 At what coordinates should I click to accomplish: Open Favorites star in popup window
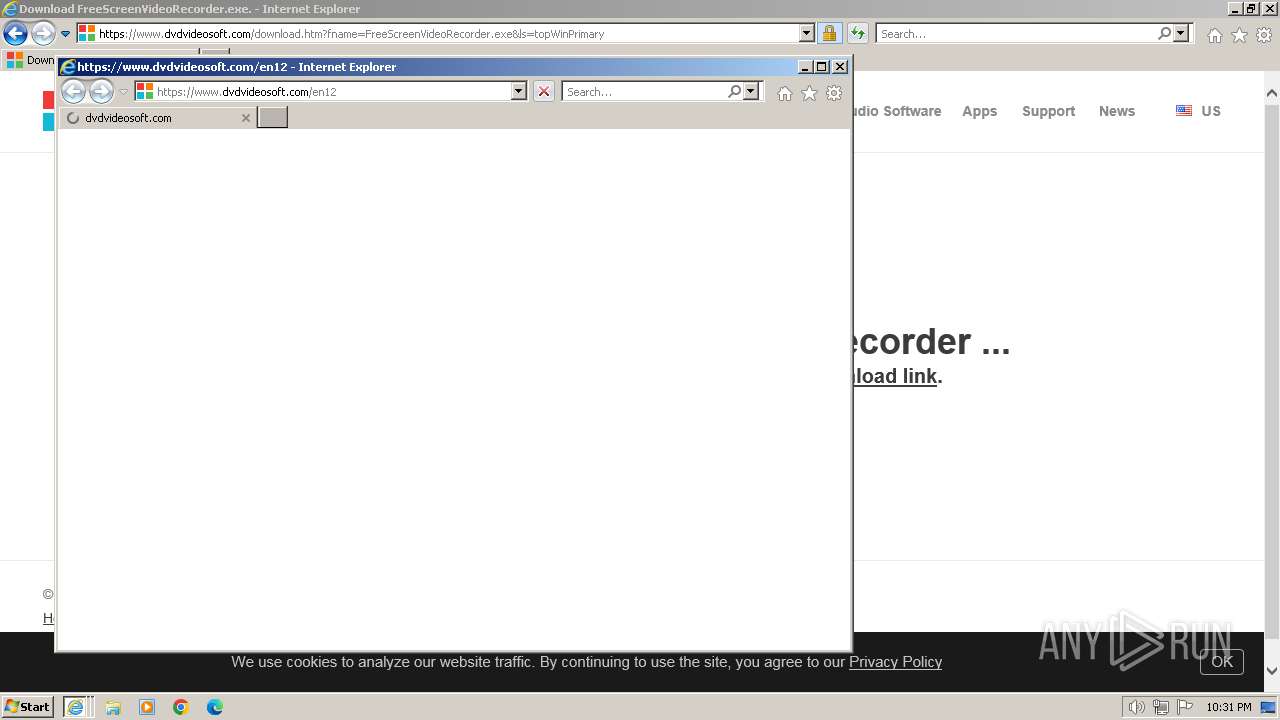(809, 93)
